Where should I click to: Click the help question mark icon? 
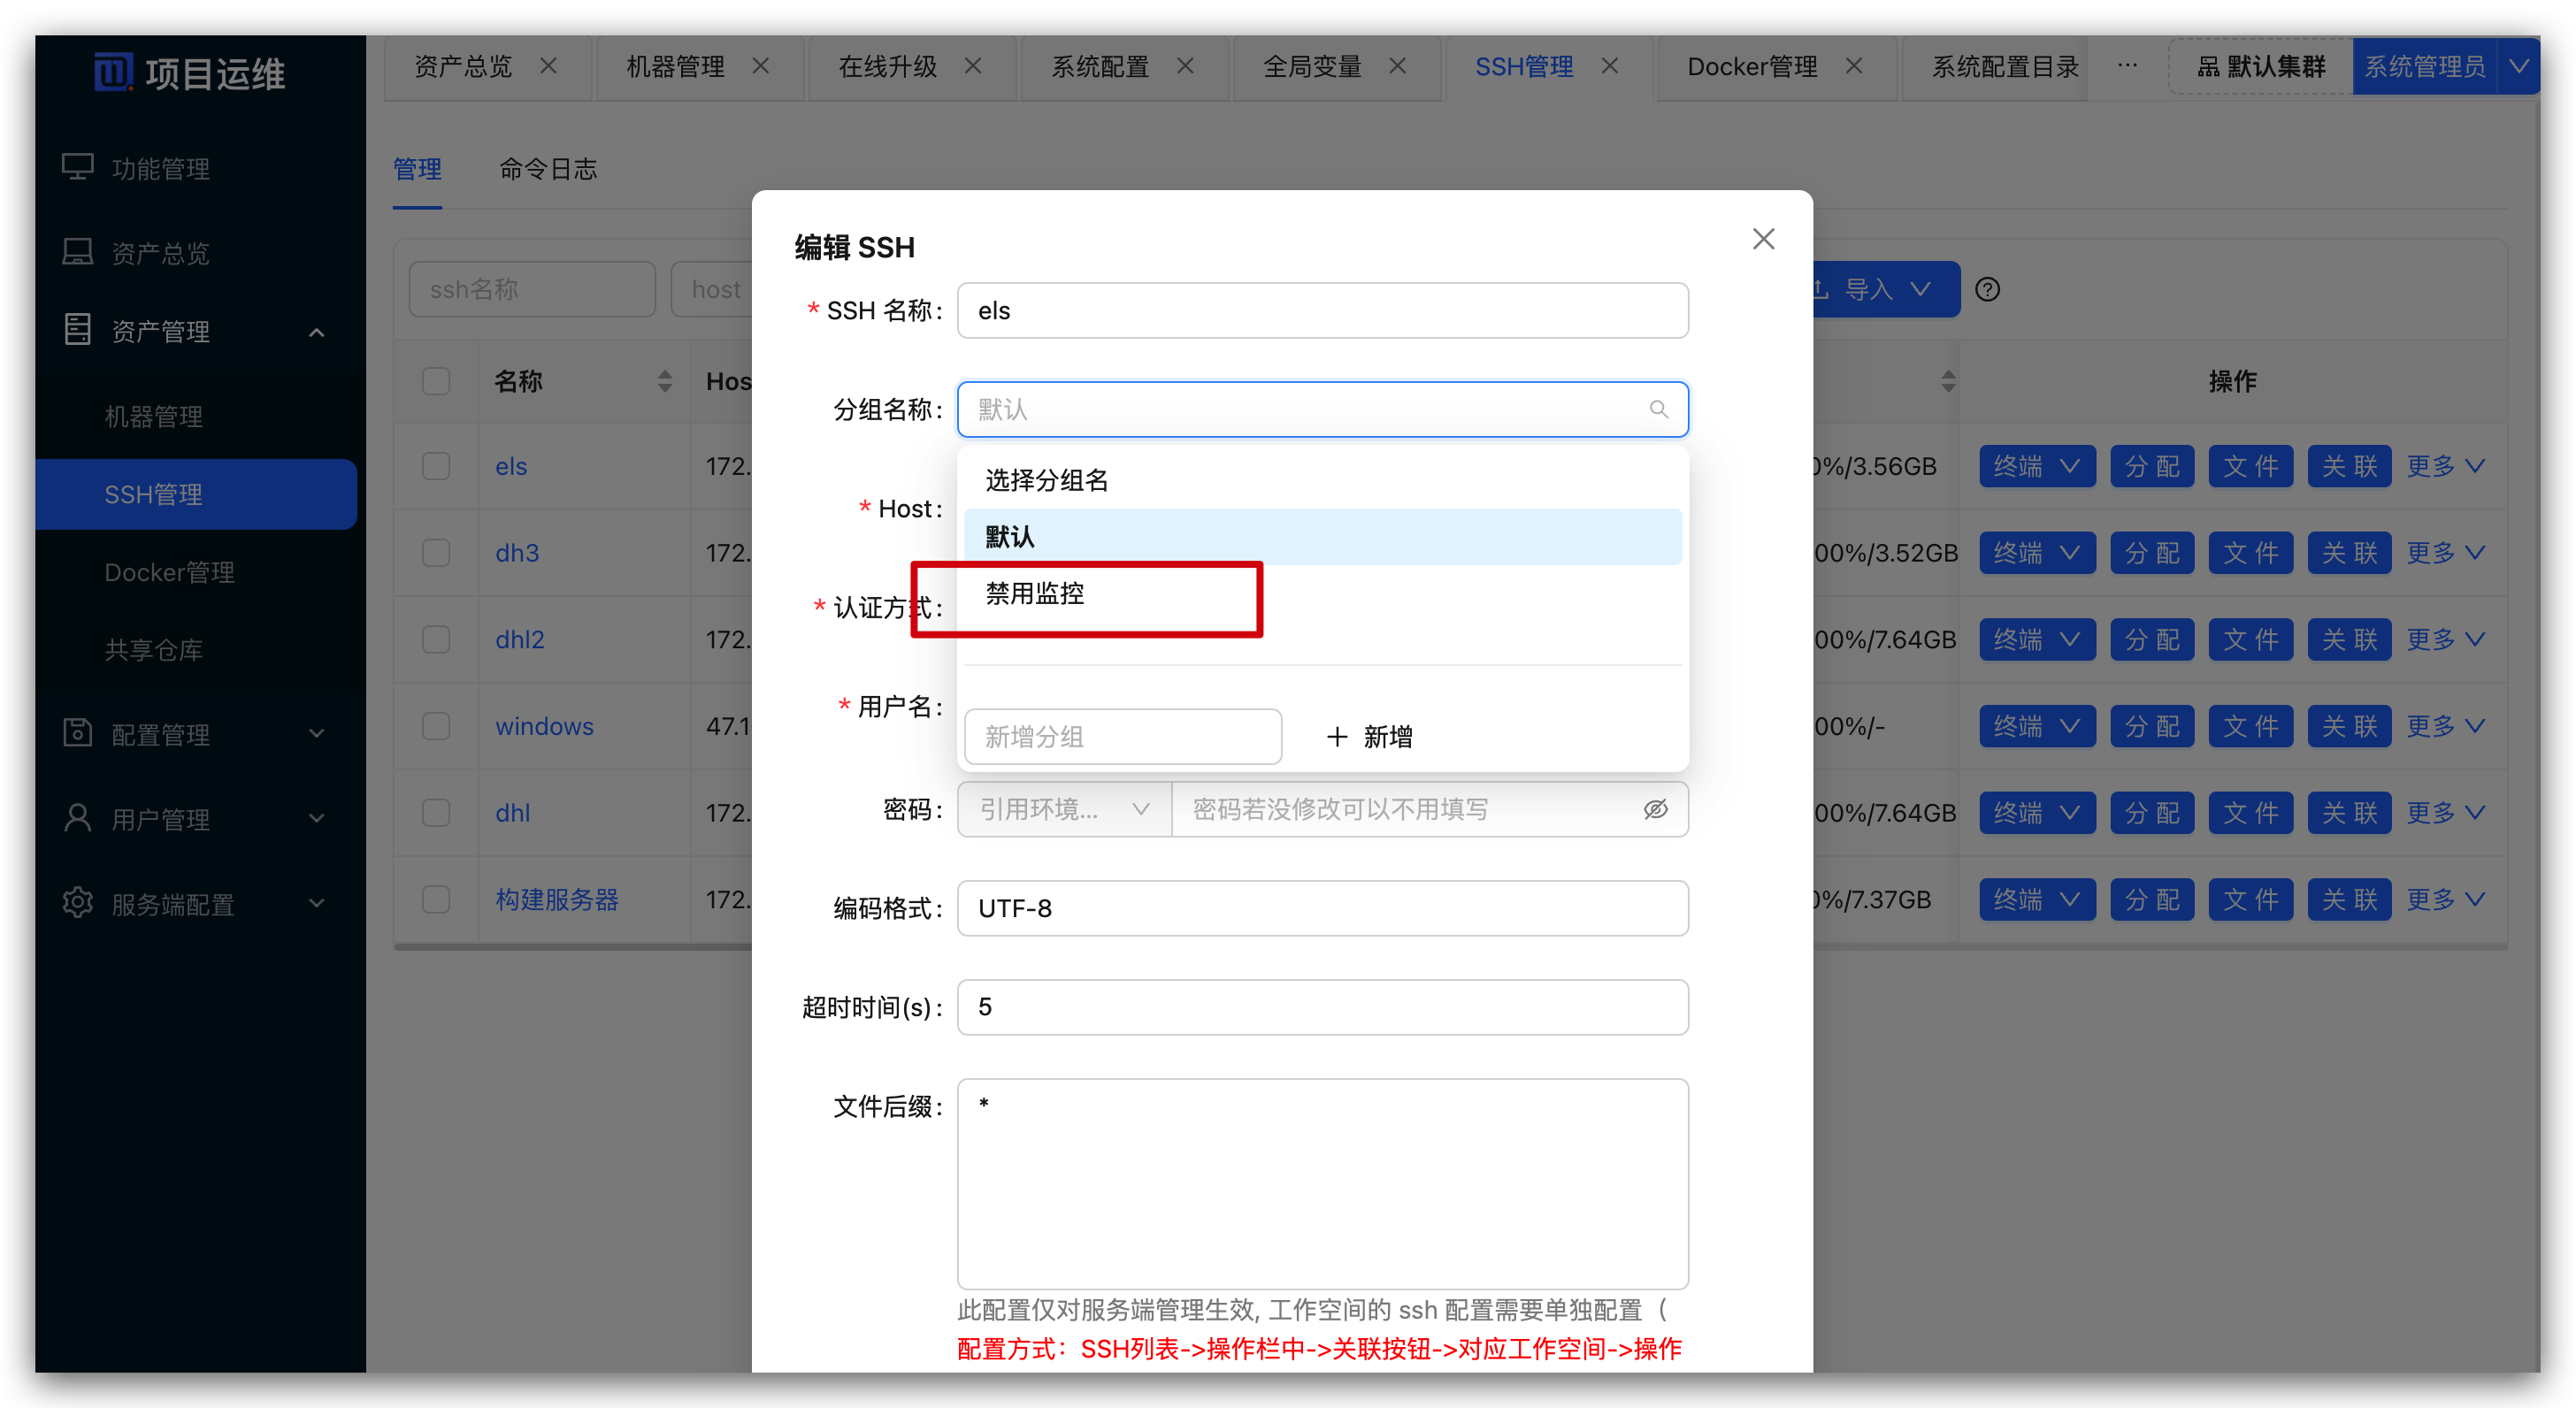coord(1986,289)
